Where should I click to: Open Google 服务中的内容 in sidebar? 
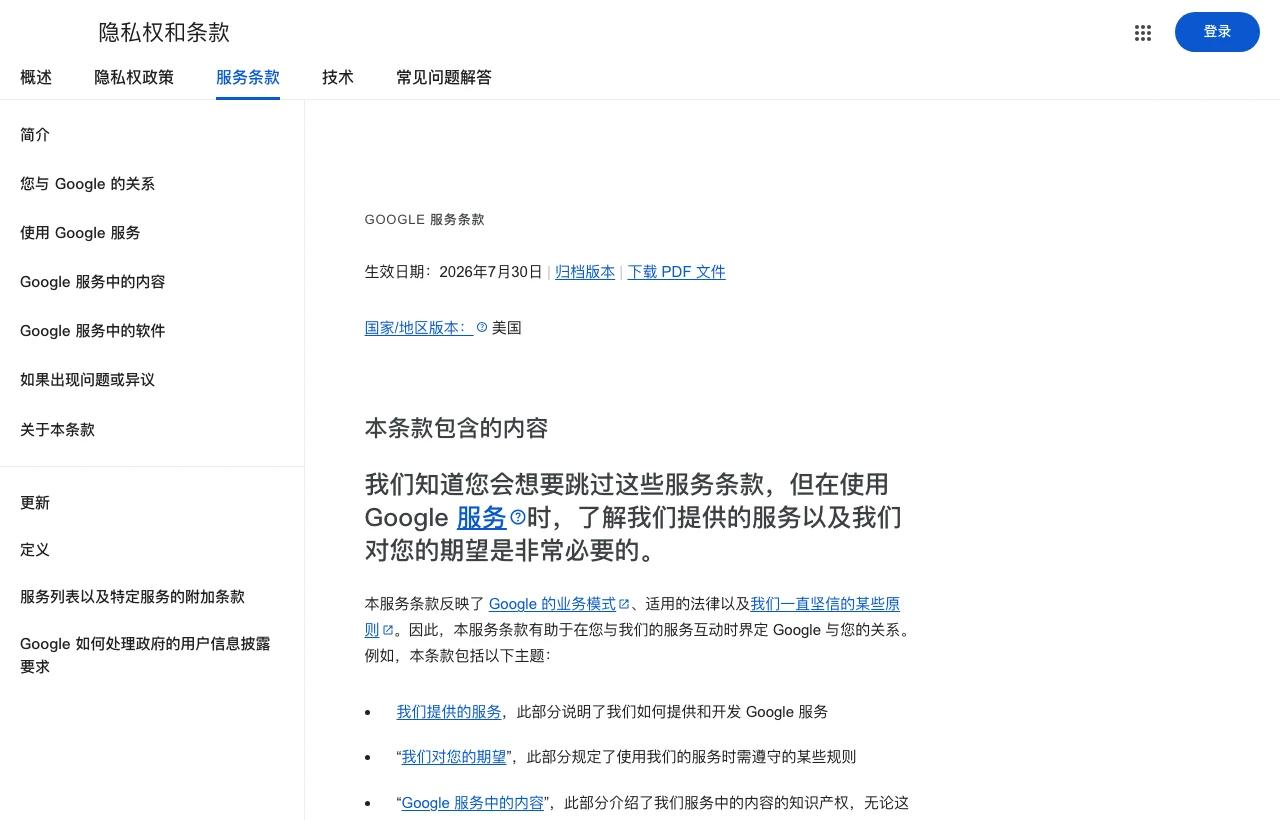tap(93, 281)
